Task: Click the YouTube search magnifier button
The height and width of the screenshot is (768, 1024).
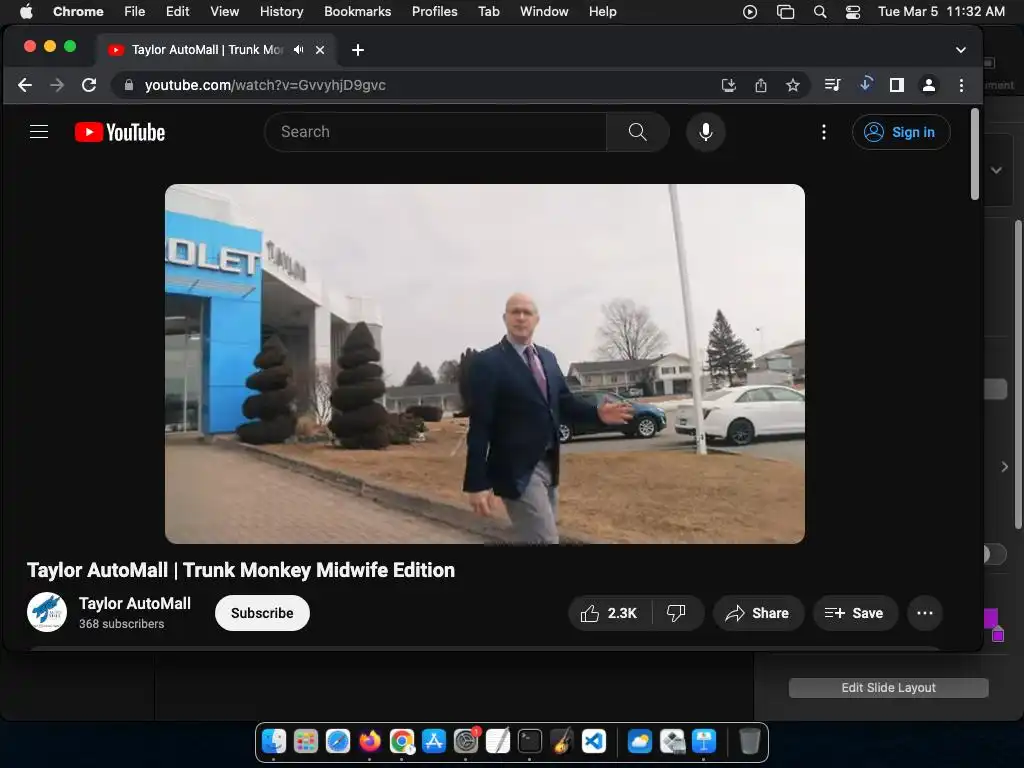Action: [637, 132]
